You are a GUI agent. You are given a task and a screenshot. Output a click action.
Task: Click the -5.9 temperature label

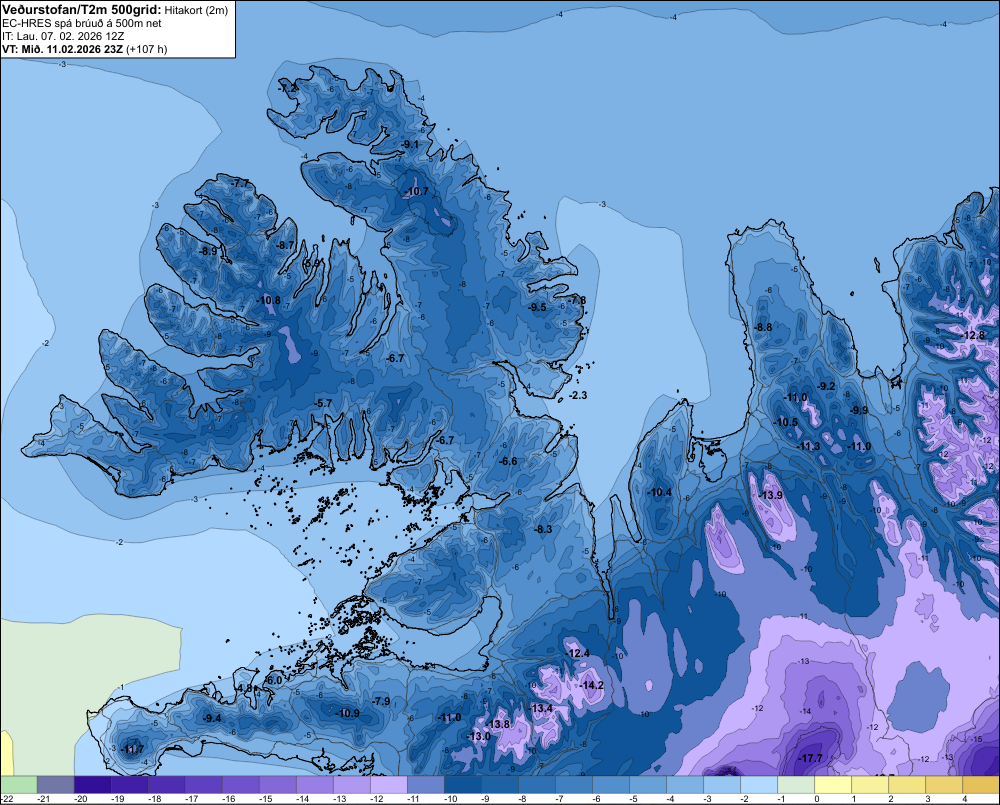311,263
